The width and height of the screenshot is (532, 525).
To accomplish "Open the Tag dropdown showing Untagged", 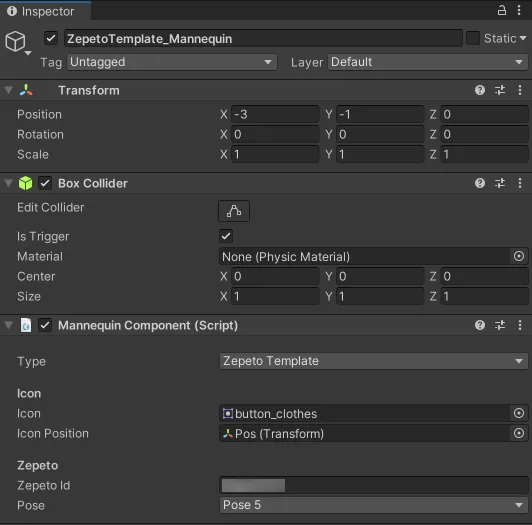I will (172, 62).
